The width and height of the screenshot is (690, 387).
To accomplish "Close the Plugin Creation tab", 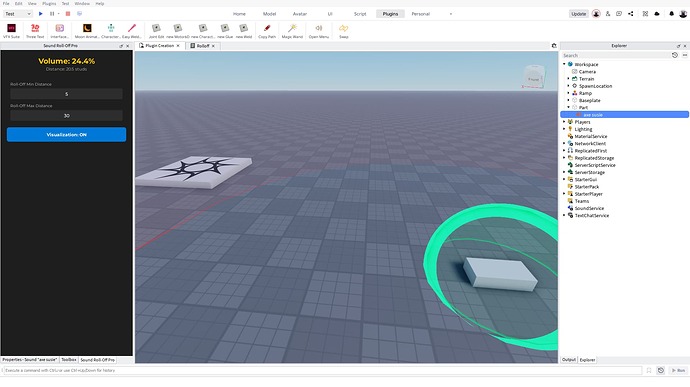I will [x=178, y=46].
